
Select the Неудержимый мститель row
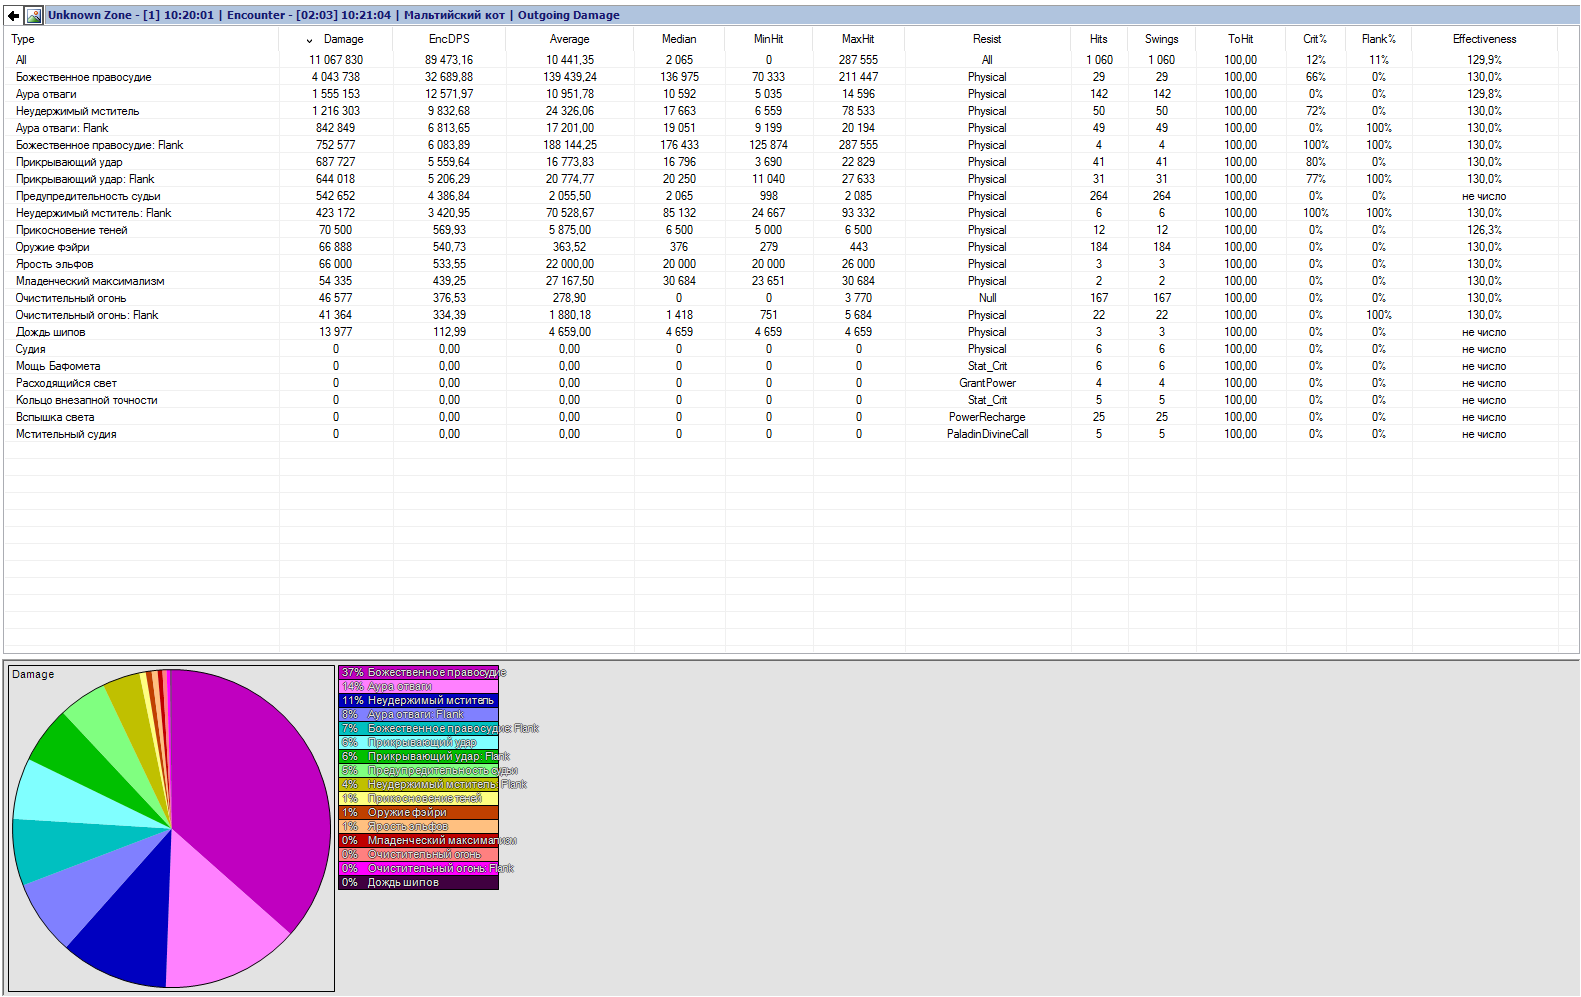[x=790, y=111]
